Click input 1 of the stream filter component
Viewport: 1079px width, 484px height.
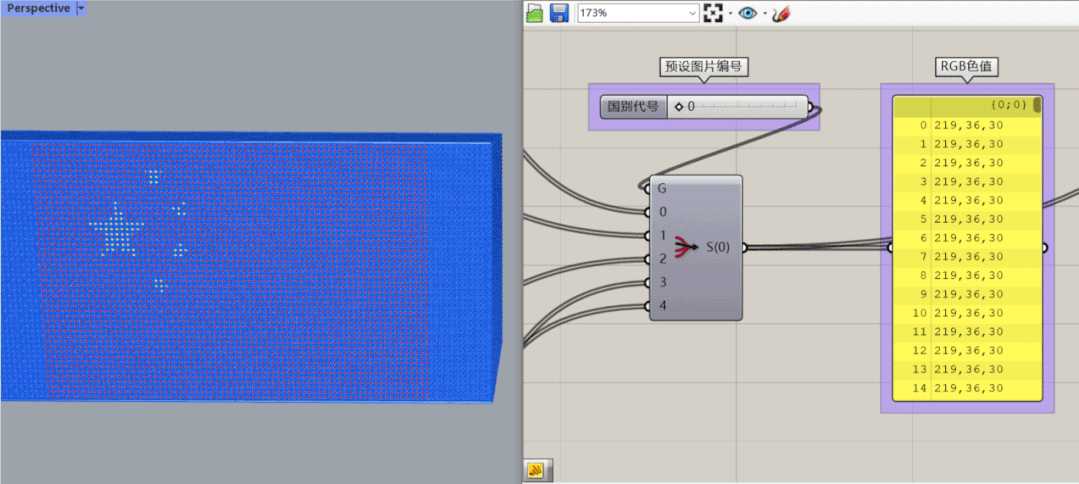(663, 235)
